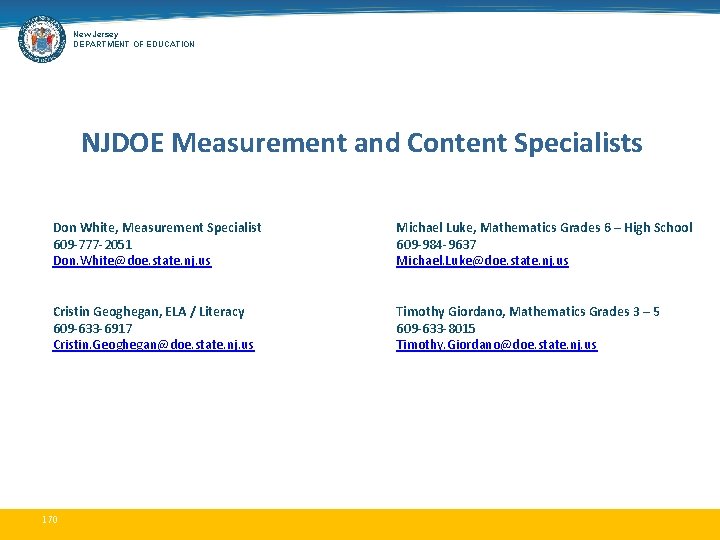
Task: Select phone number 609-633-8015
Action: [435, 328]
